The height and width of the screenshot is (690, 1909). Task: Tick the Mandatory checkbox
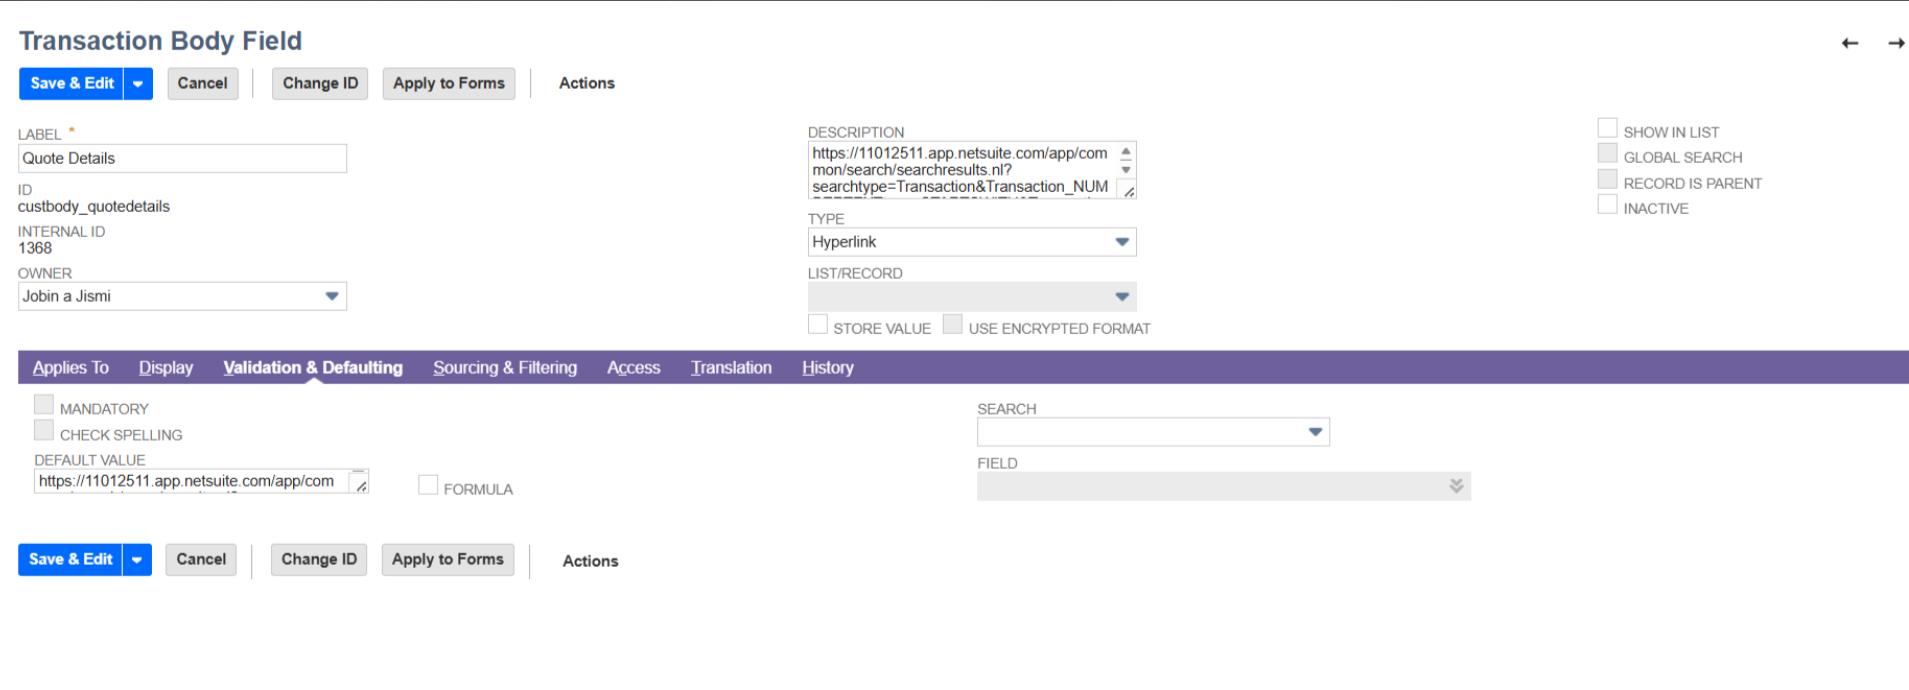(x=44, y=405)
